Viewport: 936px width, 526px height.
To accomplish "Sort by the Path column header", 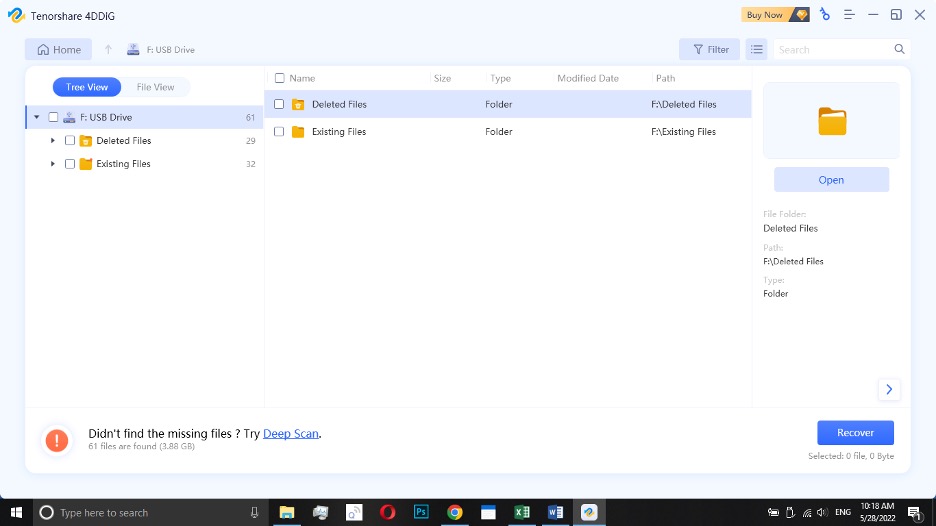I will (666, 78).
